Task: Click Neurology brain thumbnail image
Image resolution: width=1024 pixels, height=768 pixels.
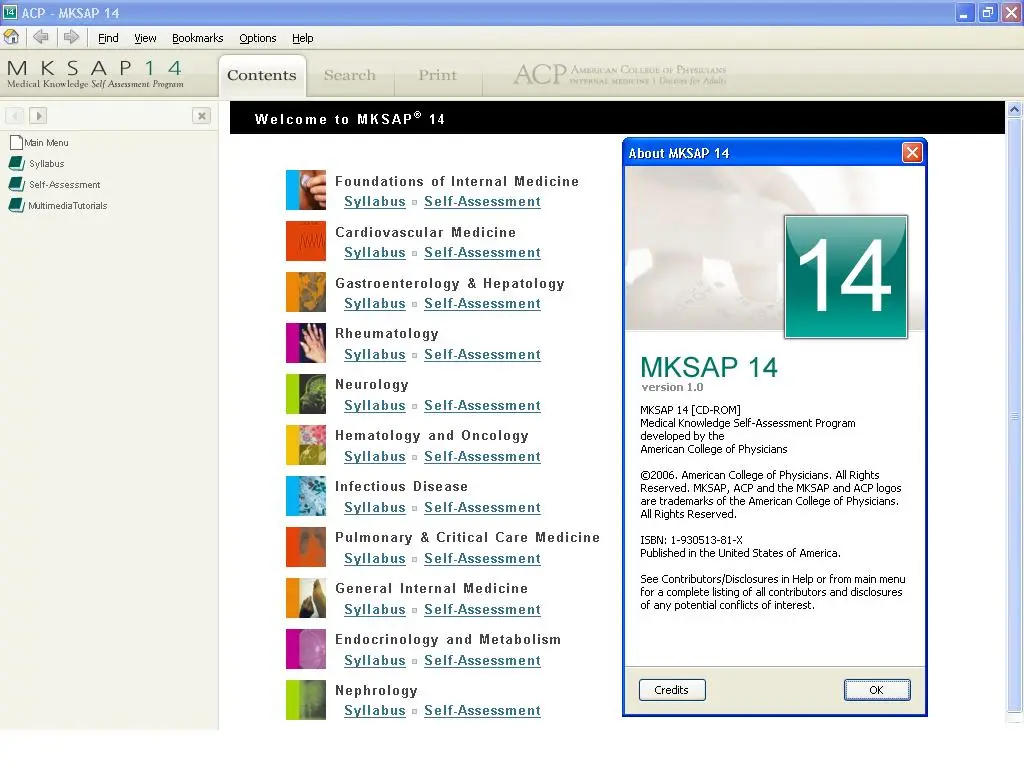Action: pyautogui.click(x=306, y=394)
